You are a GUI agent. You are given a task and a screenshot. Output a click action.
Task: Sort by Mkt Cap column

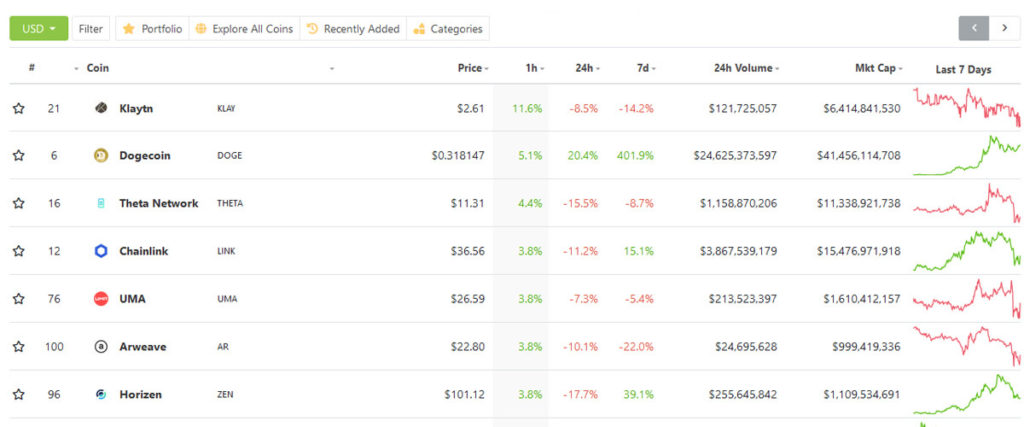coord(875,68)
